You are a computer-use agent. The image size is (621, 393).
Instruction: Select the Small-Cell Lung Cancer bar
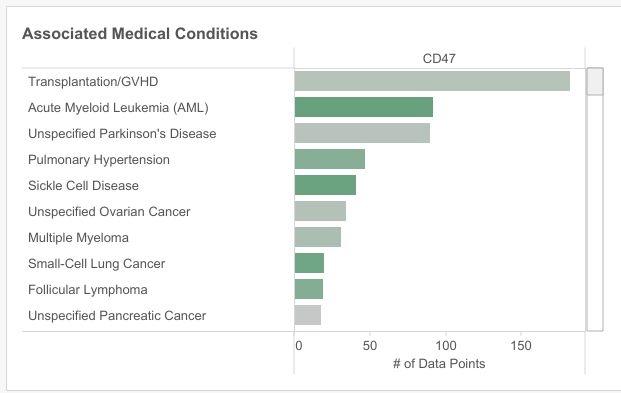point(309,263)
